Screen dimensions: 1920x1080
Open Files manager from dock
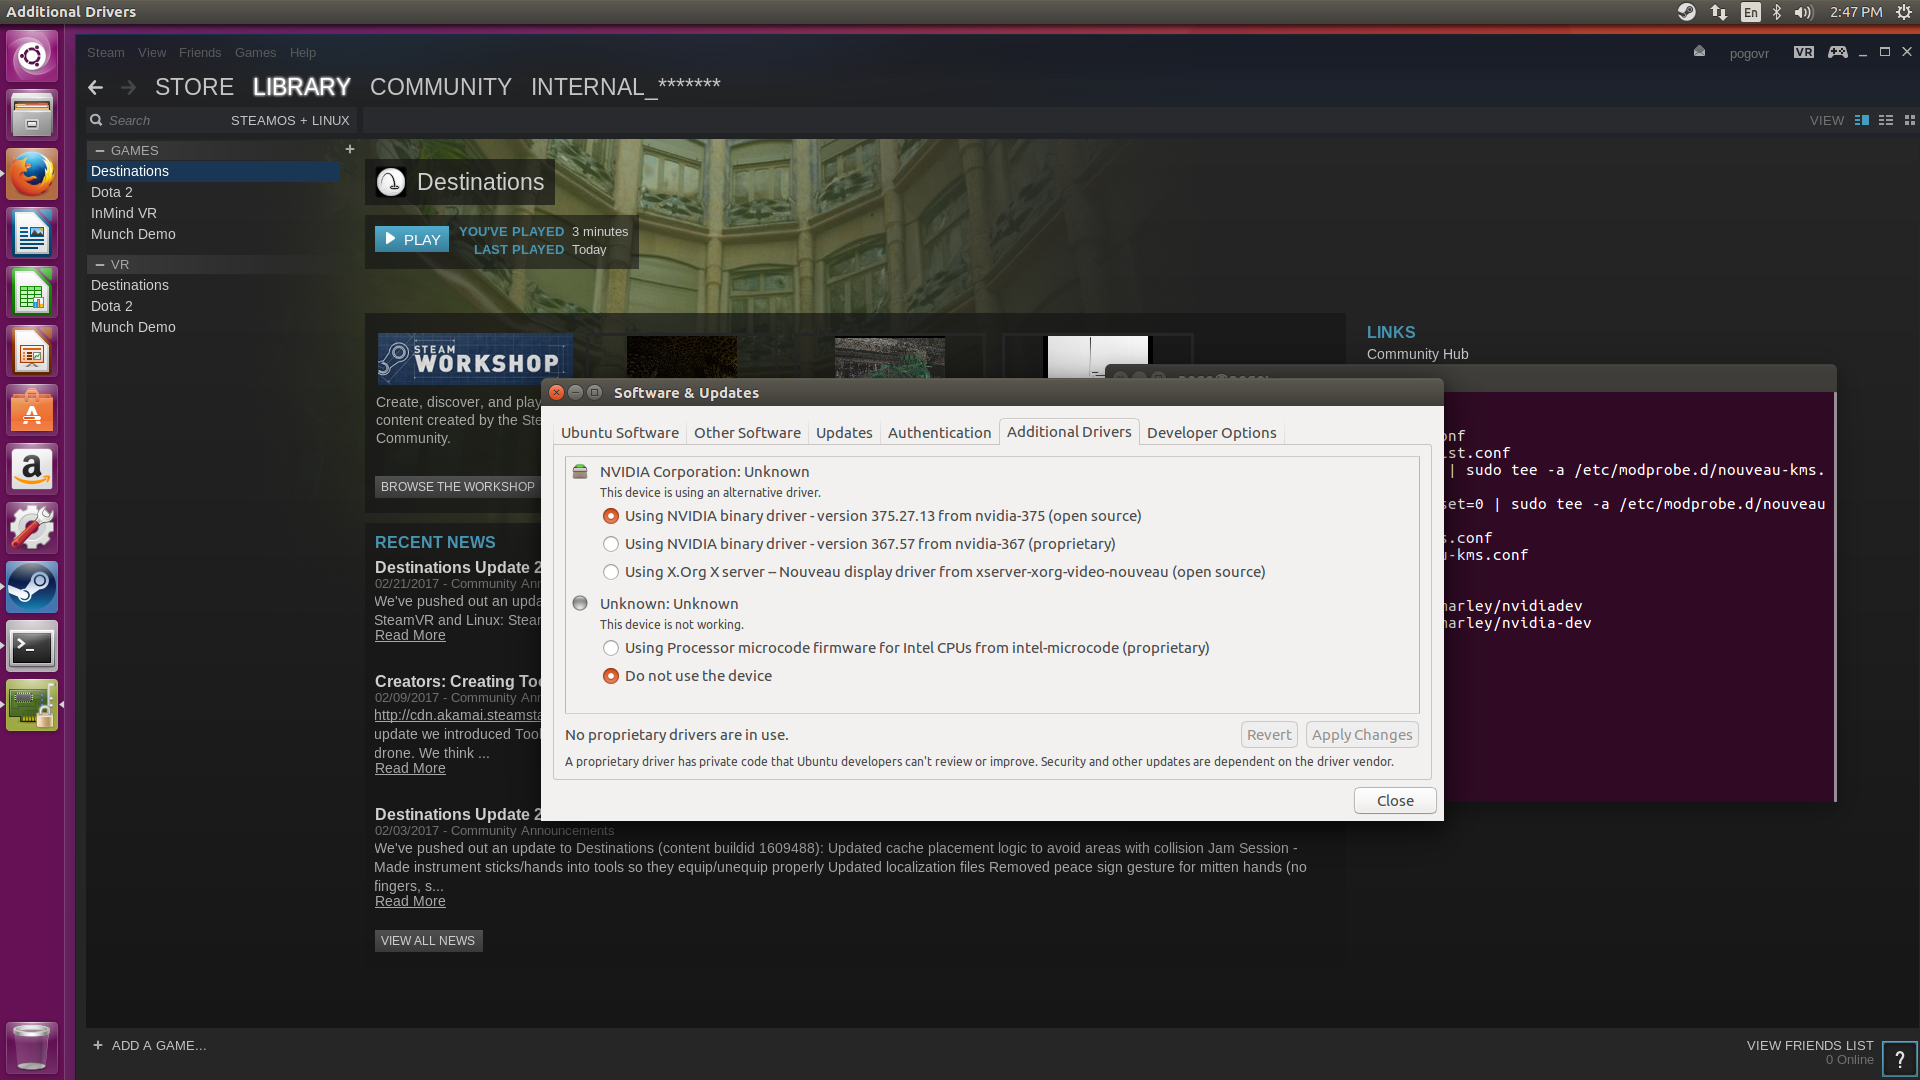coord(32,115)
